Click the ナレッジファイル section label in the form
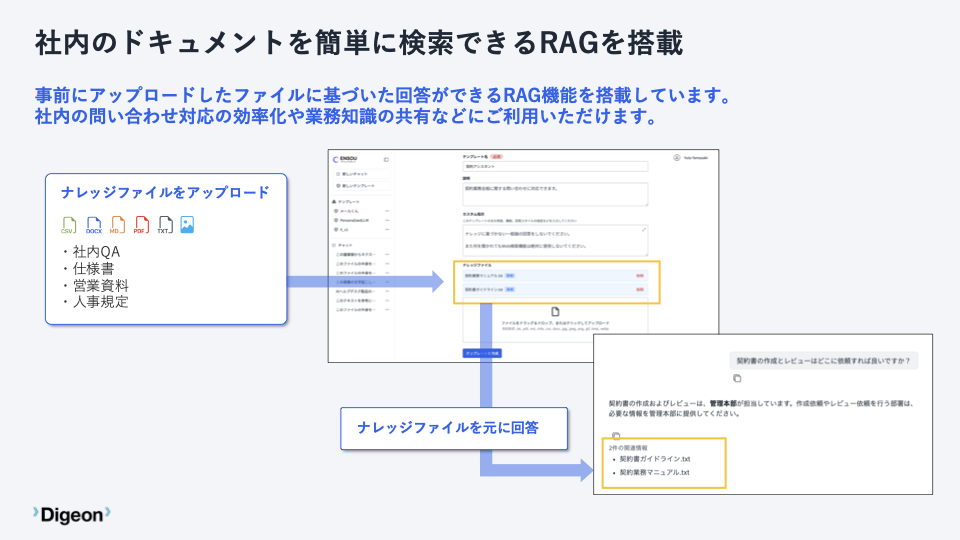This screenshot has height=540, width=960. [477, 265]
